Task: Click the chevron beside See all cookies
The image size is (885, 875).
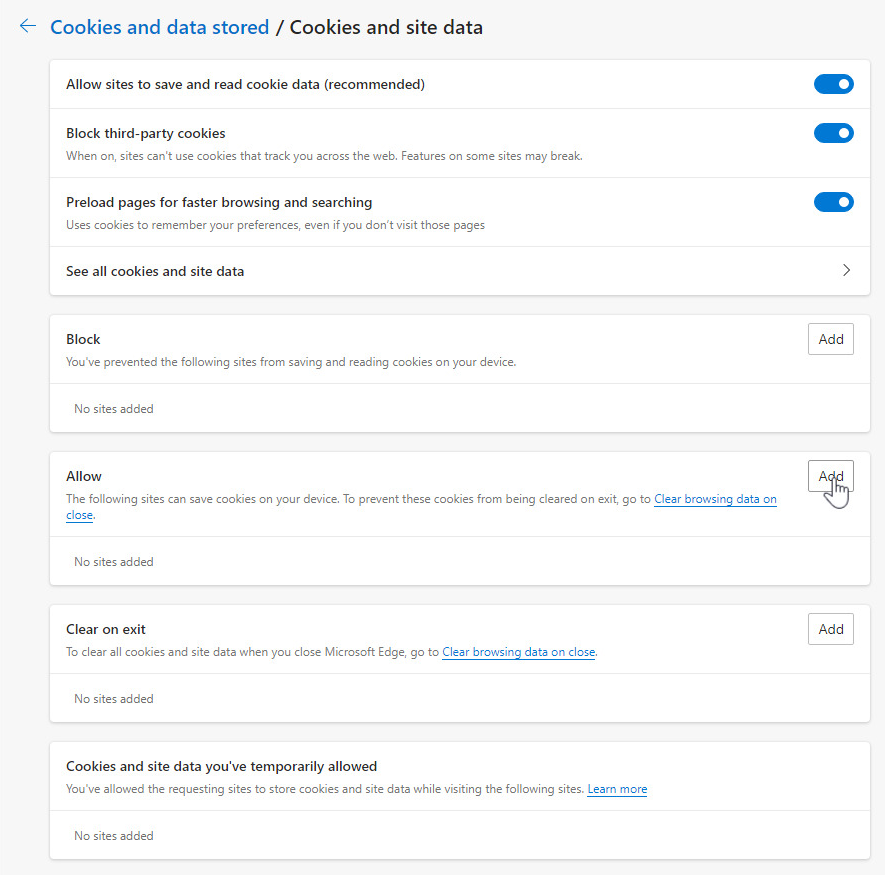Action: pyautogui.click(x=846, y=270)
